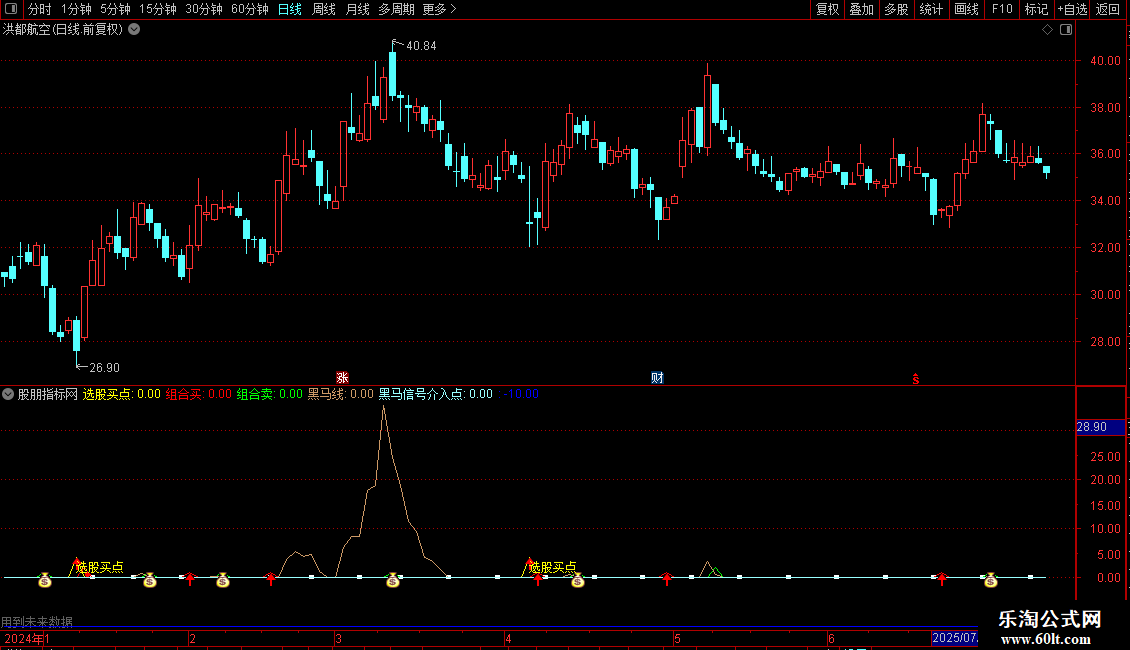Click the month 5 timeline marker
The height and width of the screenshot is (650, 1130).
coord(677,638)
